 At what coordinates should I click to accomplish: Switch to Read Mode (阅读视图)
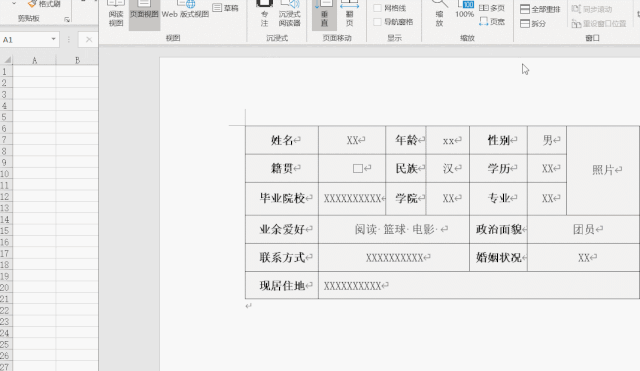click(116, 13)
